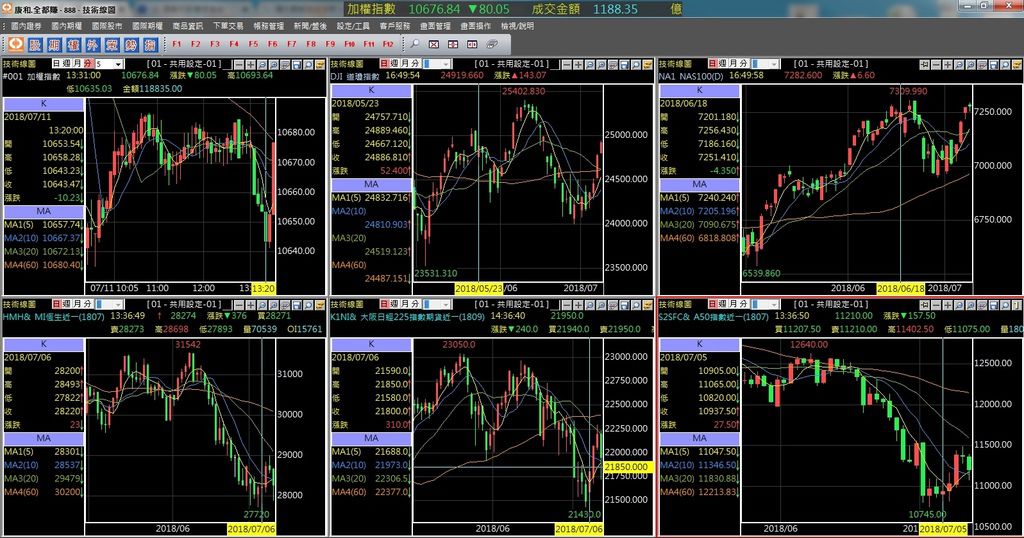Open the minute interval dropdown in the 加權指數 chart

pyautogui.click(x=118, y=64)
